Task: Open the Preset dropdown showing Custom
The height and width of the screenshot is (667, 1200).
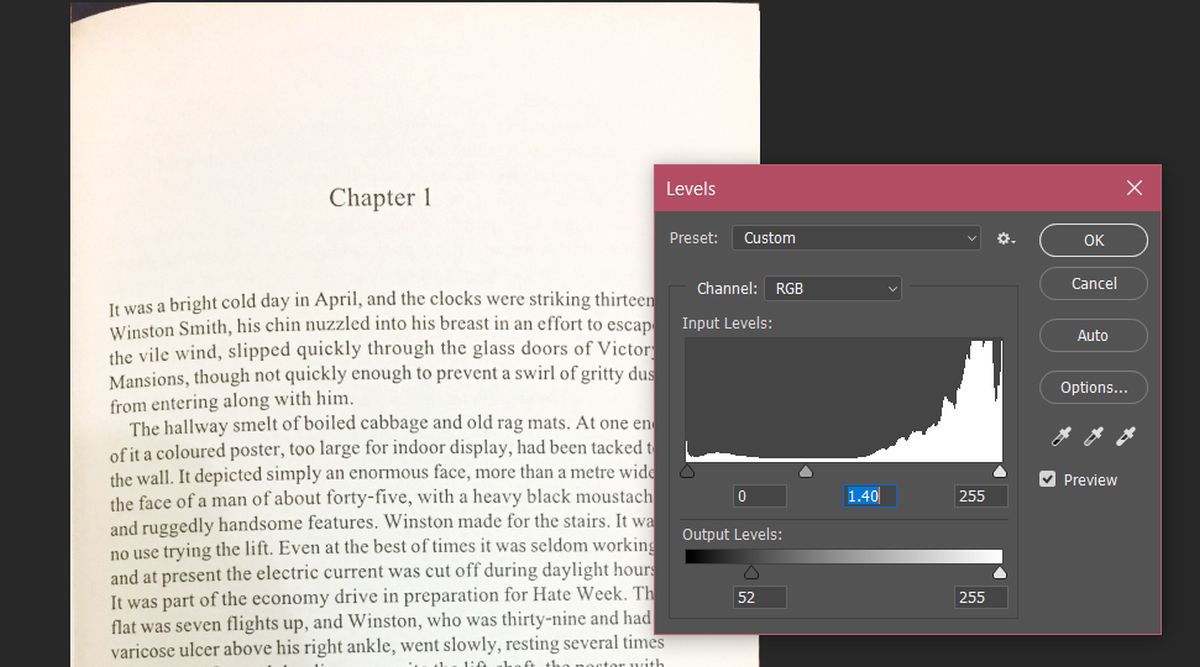Action: click(x=855, y=238)
